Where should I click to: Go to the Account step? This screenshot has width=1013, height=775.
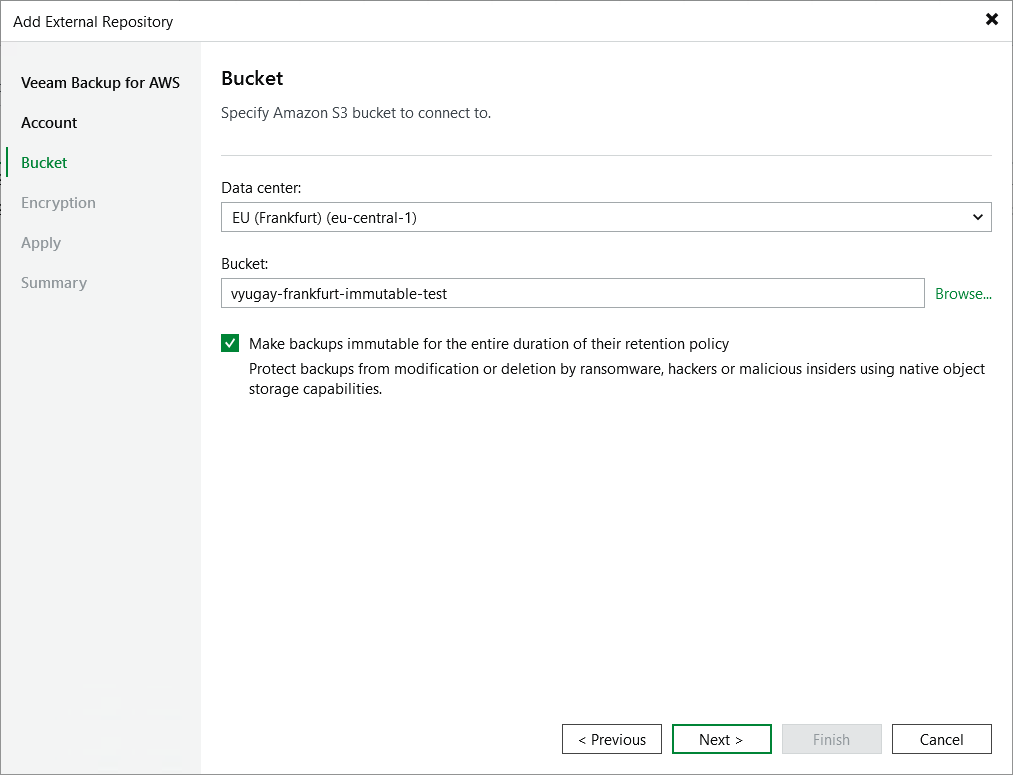49,122
